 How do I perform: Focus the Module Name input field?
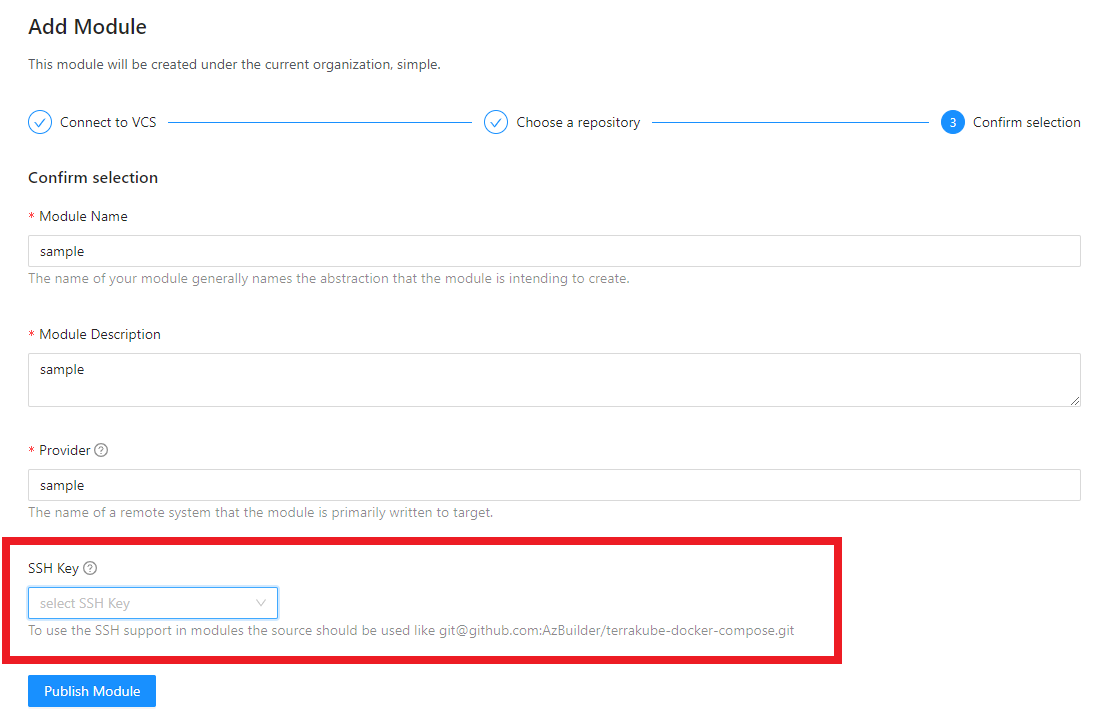tap(554, 251)
